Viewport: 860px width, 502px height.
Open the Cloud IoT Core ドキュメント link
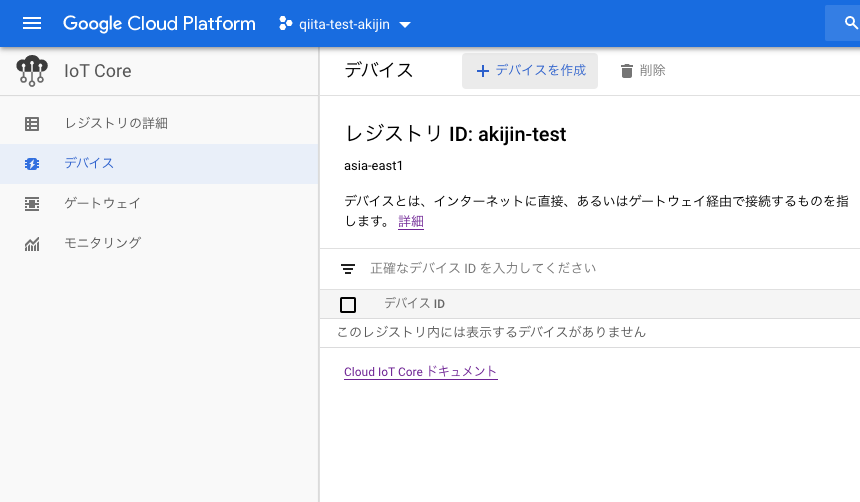pyautogui.click(x=421, y=371)
